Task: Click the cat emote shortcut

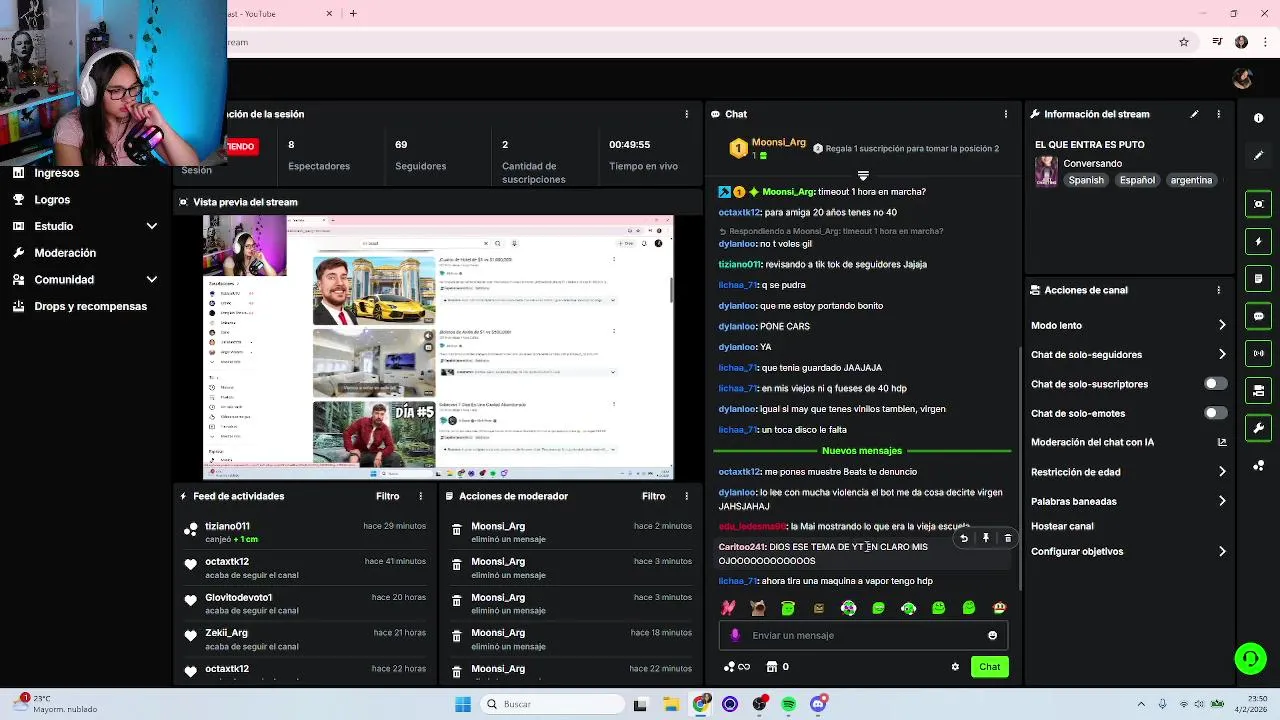Action: pos(758,608)
